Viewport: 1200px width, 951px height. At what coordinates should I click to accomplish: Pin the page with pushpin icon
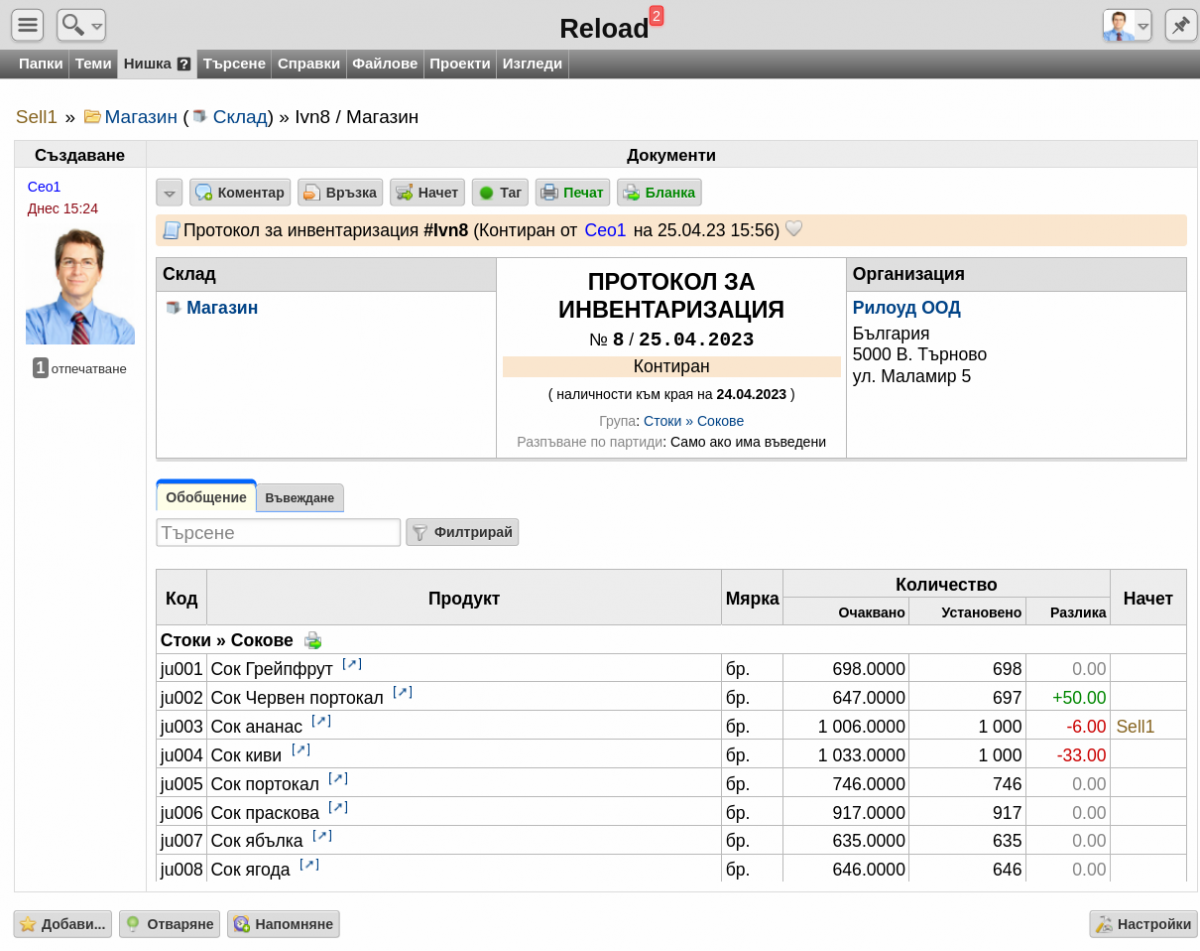(1181, 25)
